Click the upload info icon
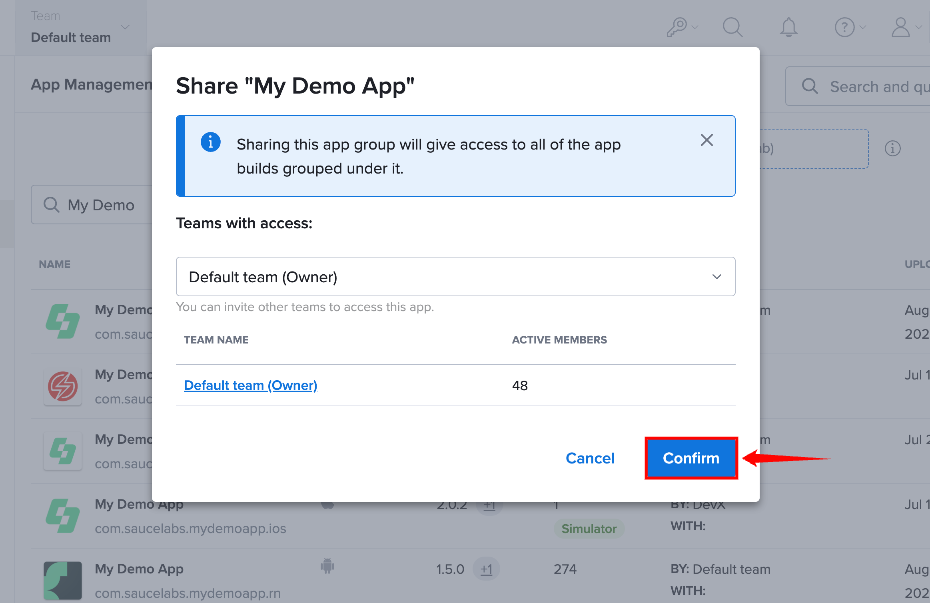Viewport: 930px width, 603px height. [893, 148]
